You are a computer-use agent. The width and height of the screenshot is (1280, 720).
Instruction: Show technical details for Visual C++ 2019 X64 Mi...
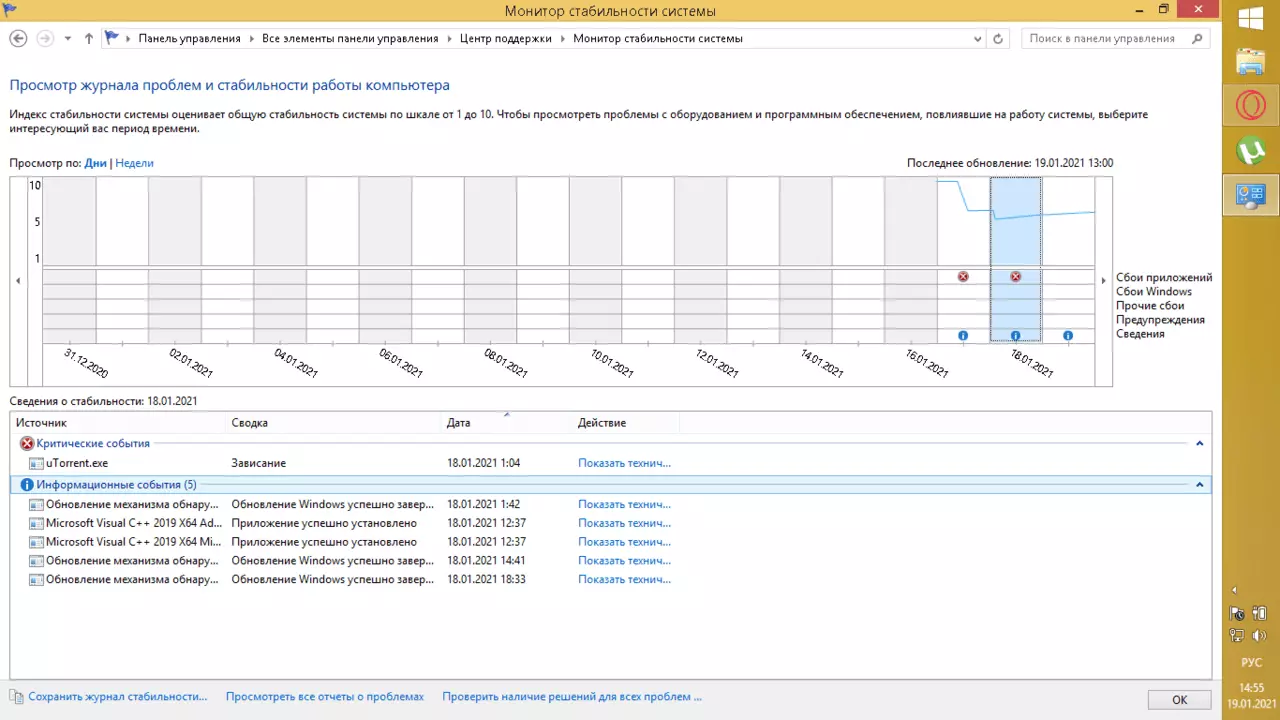624,542
